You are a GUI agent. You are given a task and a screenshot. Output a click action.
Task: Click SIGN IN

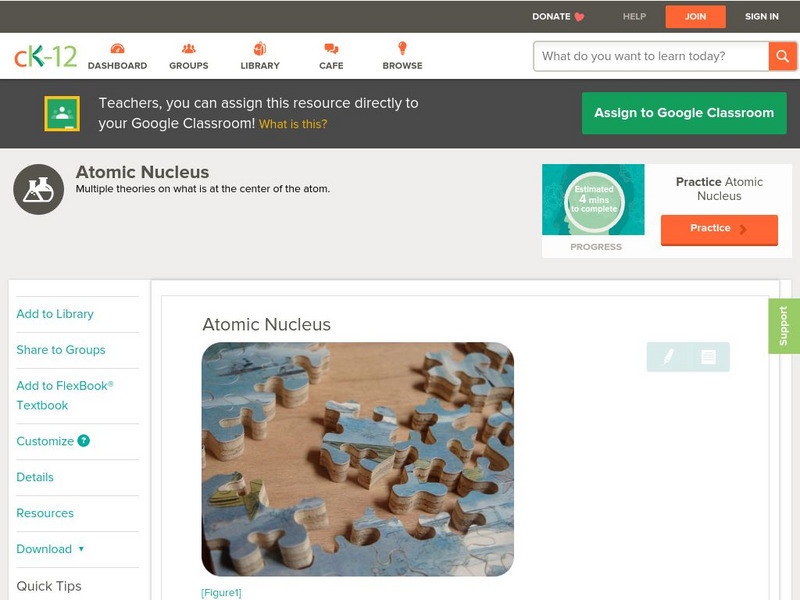[x=762, y=17]
